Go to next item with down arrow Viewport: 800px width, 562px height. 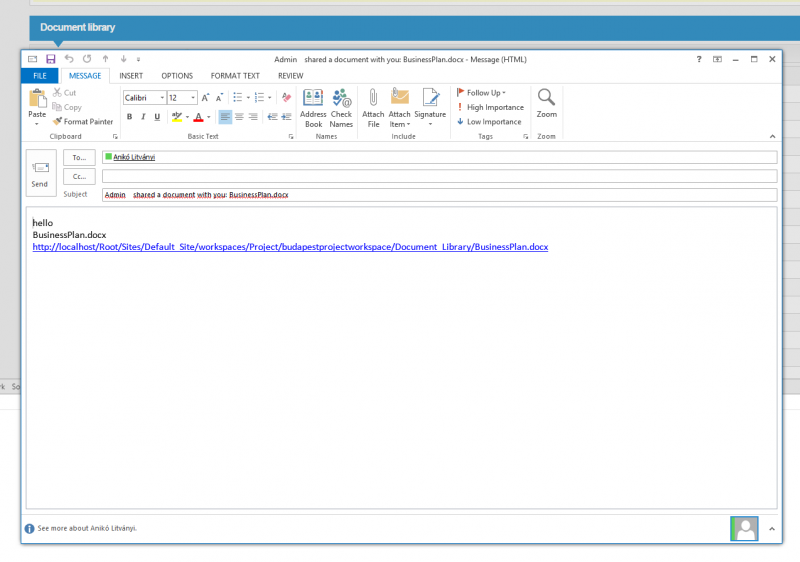coord(123,59)
